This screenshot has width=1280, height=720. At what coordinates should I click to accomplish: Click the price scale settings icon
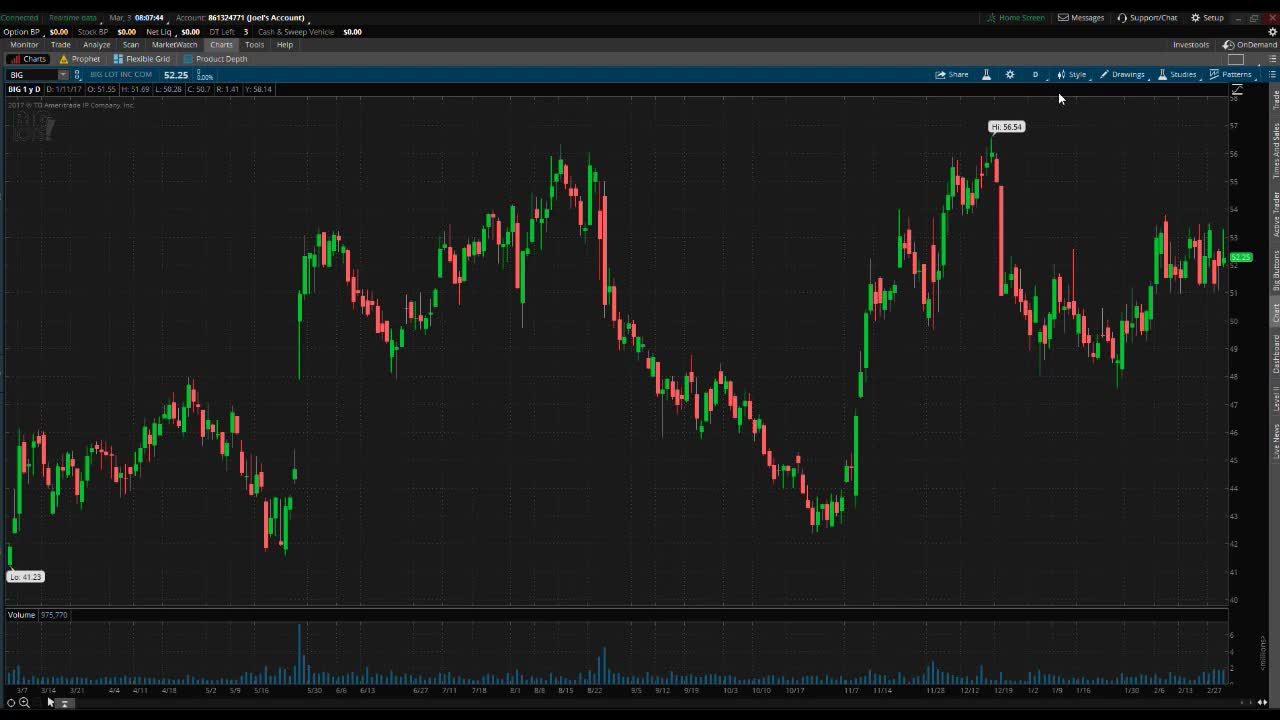[1237, 90]
